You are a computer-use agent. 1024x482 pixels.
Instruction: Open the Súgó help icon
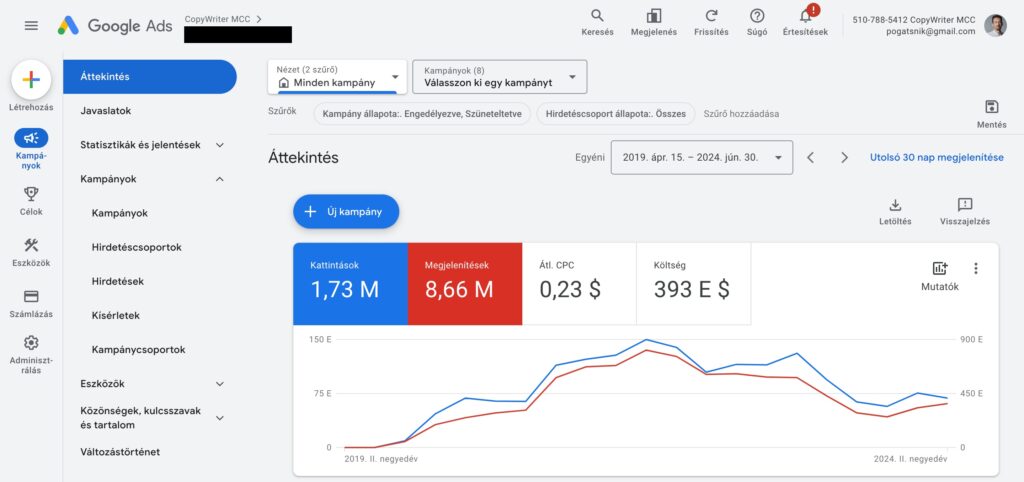[x=757, y=16]
